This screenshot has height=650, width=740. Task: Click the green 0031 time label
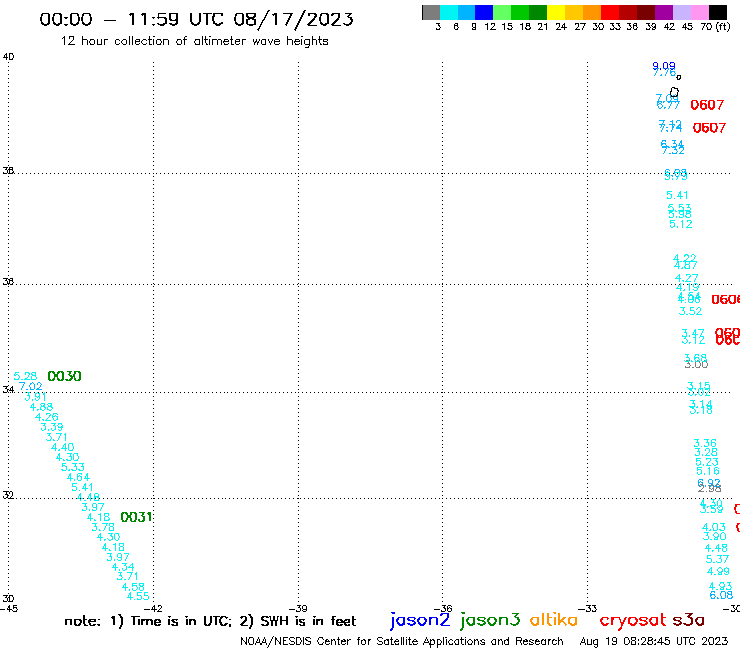[136, 517]
